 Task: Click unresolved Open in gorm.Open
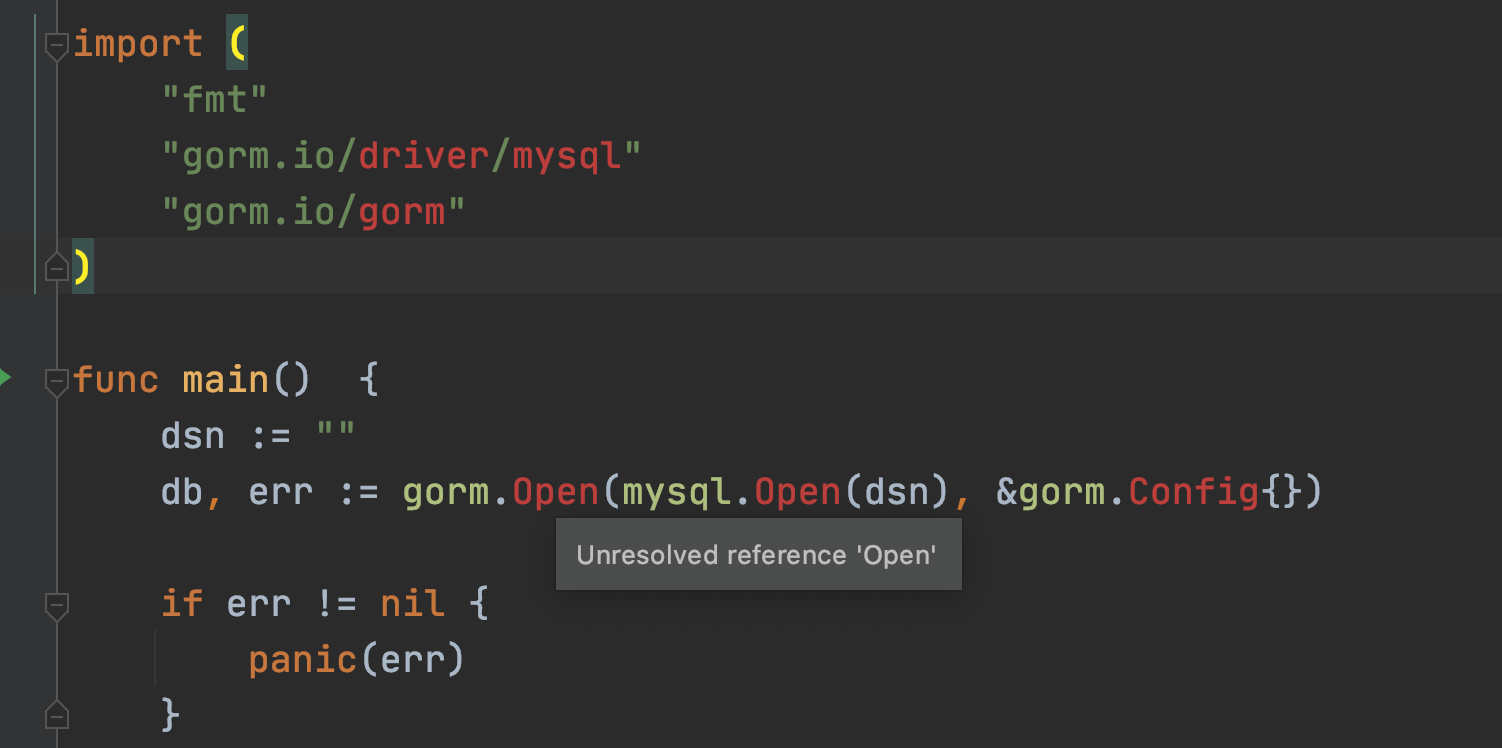click(554, 492)
